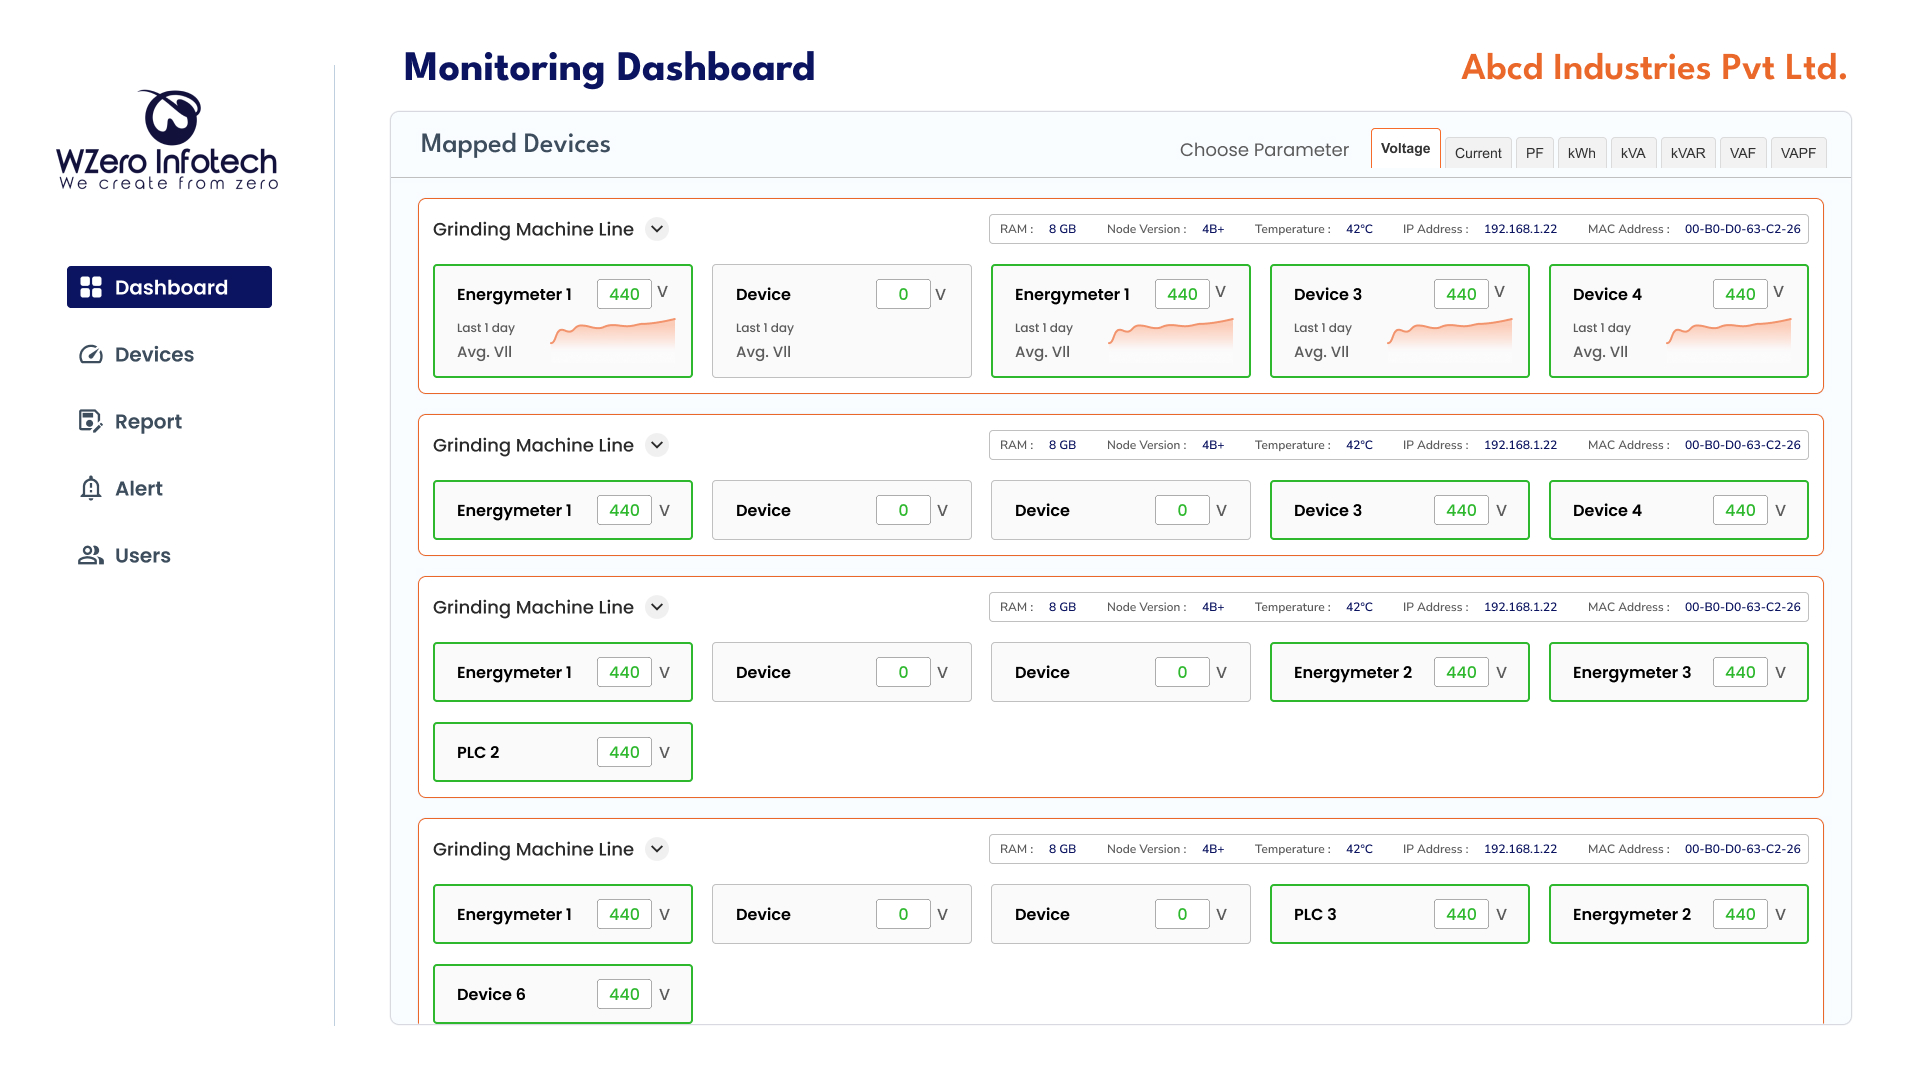Click the 440 value in Device 6 card
Screen dimensions: 1920x1080
coord(624,994)
